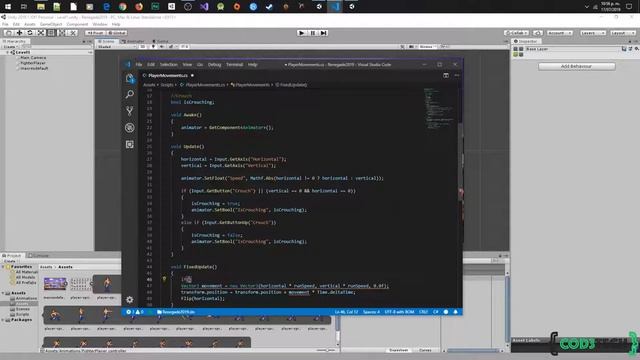
Task: Select the PlayerMovement.cs editor tab
Action: (168, 76)
